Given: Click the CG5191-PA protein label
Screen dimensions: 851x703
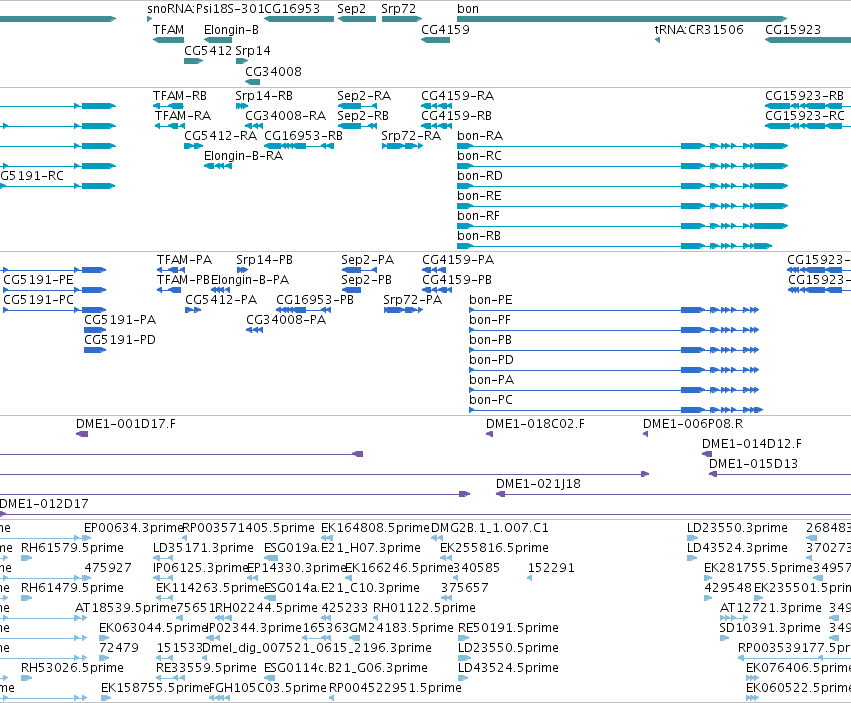Looking at the screenshot, I should tap(120, 320).
